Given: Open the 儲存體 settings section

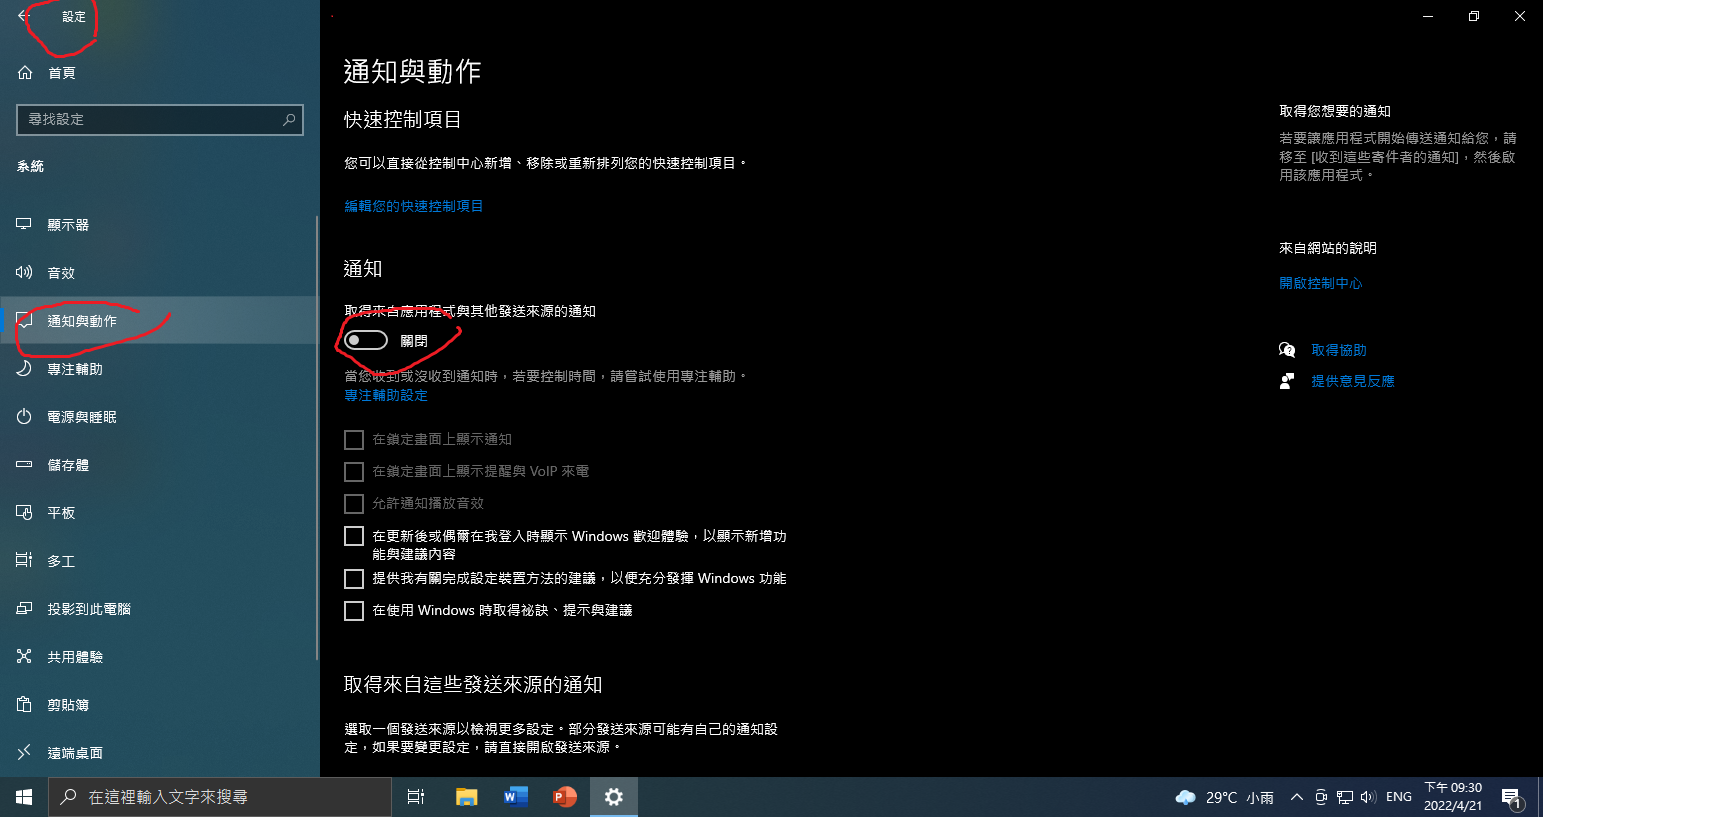Looking at the screenshot, I should (x=68, y=465).
